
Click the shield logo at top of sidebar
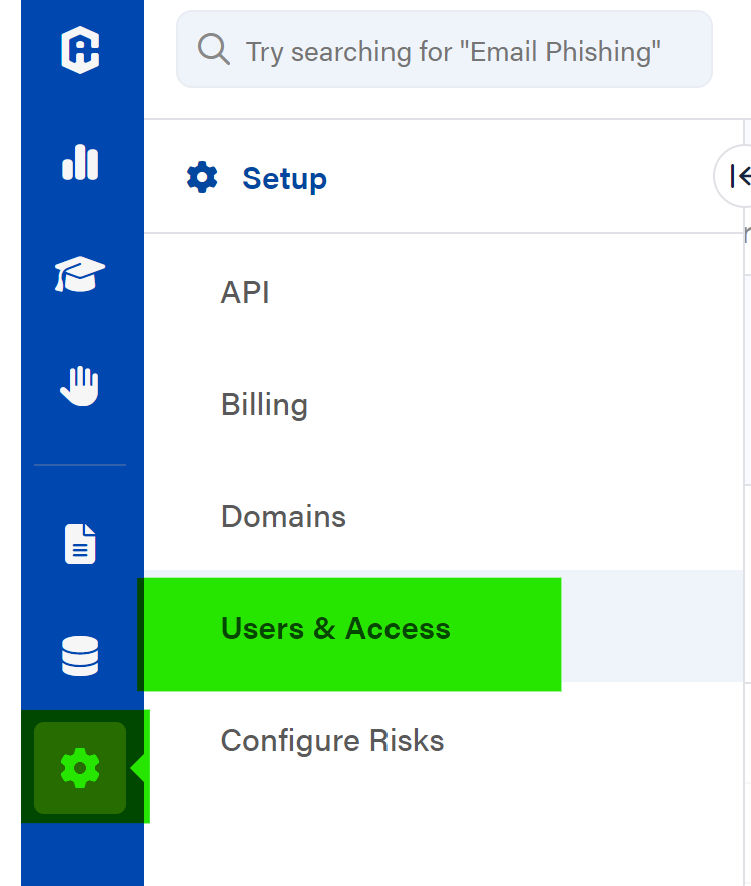pyautogui.click(x=80, y=50)
